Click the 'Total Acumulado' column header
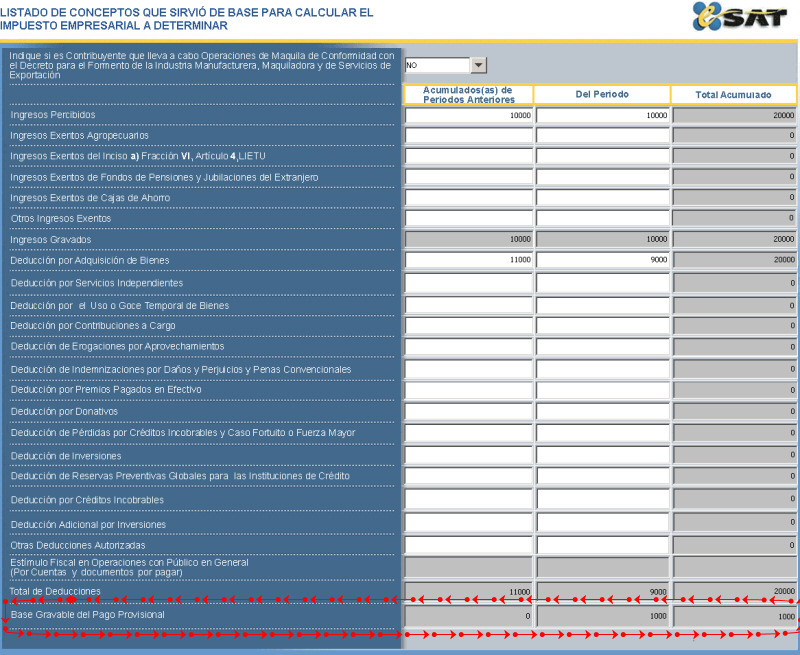800x655 pixels. 734,94
